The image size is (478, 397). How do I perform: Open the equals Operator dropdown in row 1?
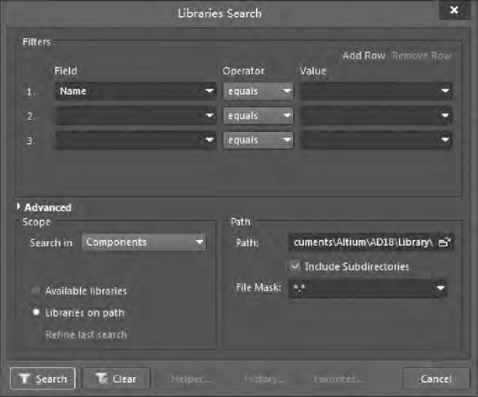[258, 91]
